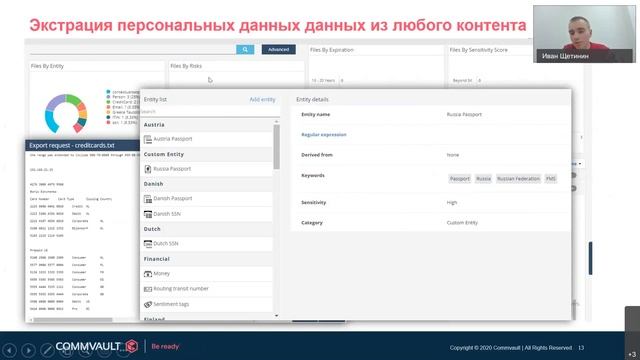640x360 pixels.
Task: Click the Derived from value None
Action: coord(453,155)
